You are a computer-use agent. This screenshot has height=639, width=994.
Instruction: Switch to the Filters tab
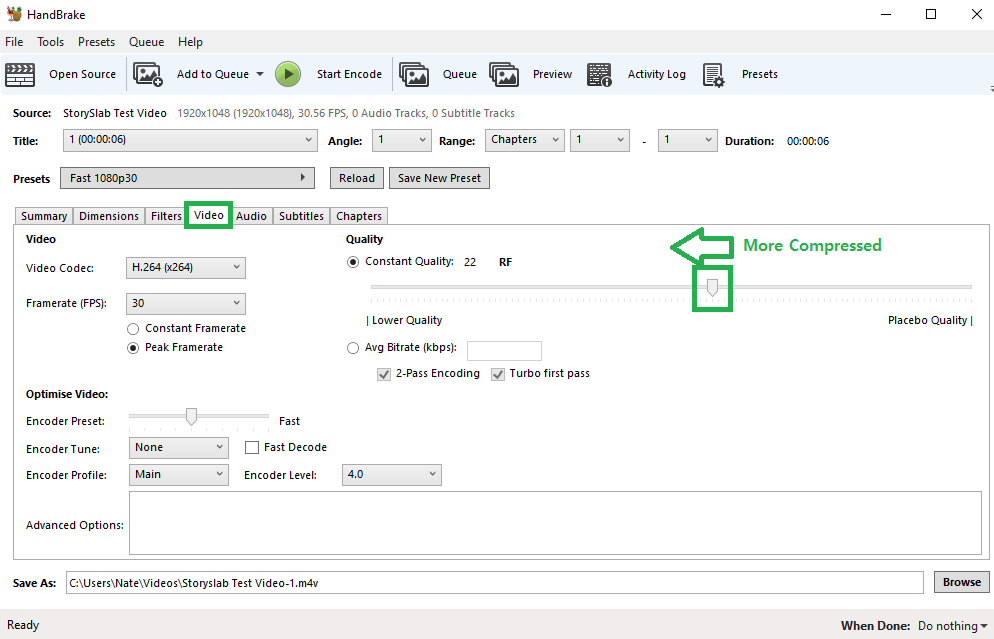(x=166, y=216)
